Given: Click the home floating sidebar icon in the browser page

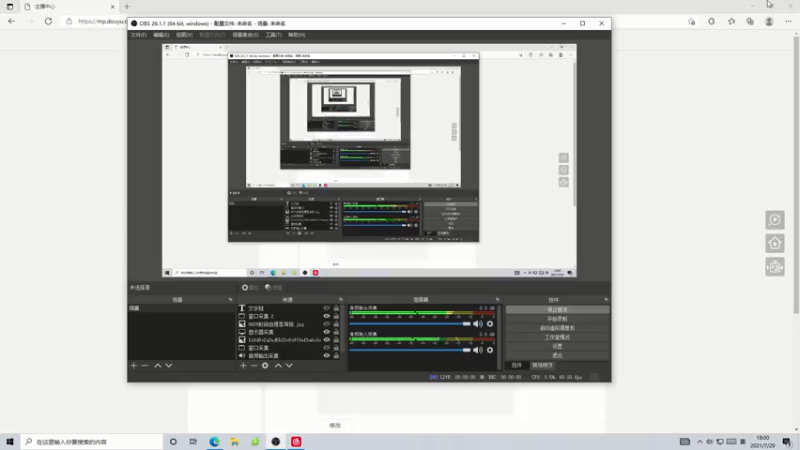Looking at the screenshot, I should 774,243.
